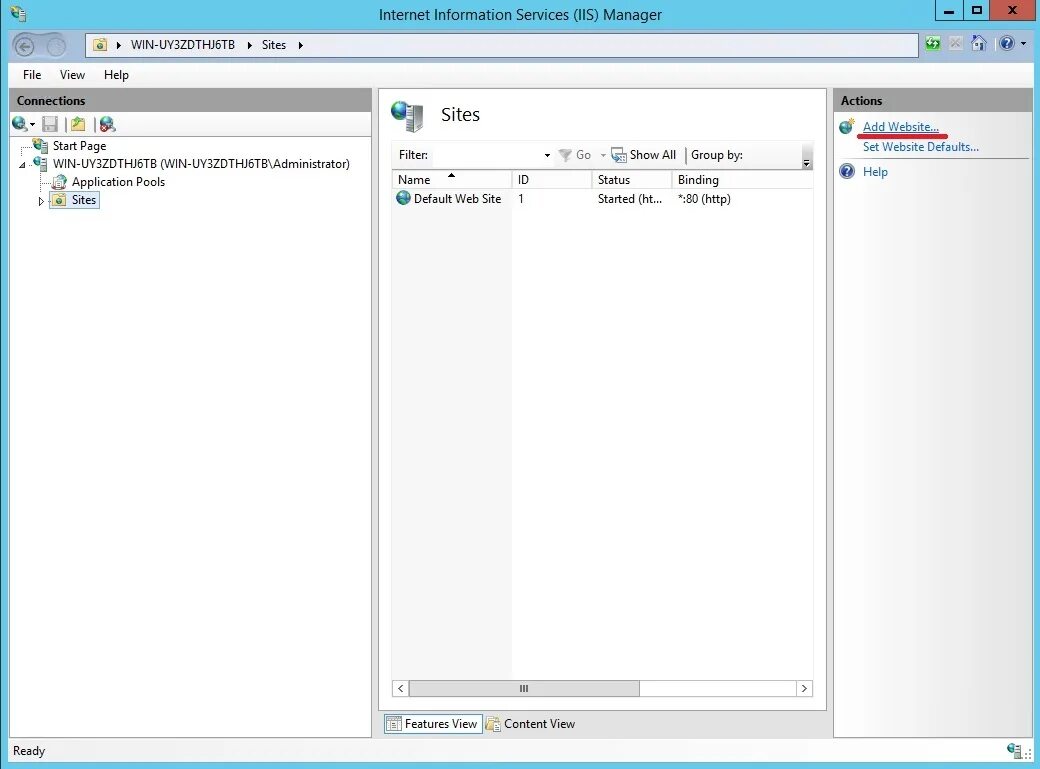Click Delete Connection icon in Connections toolbar
Screen dimensions: 1040x769
[x=107, y=124]
